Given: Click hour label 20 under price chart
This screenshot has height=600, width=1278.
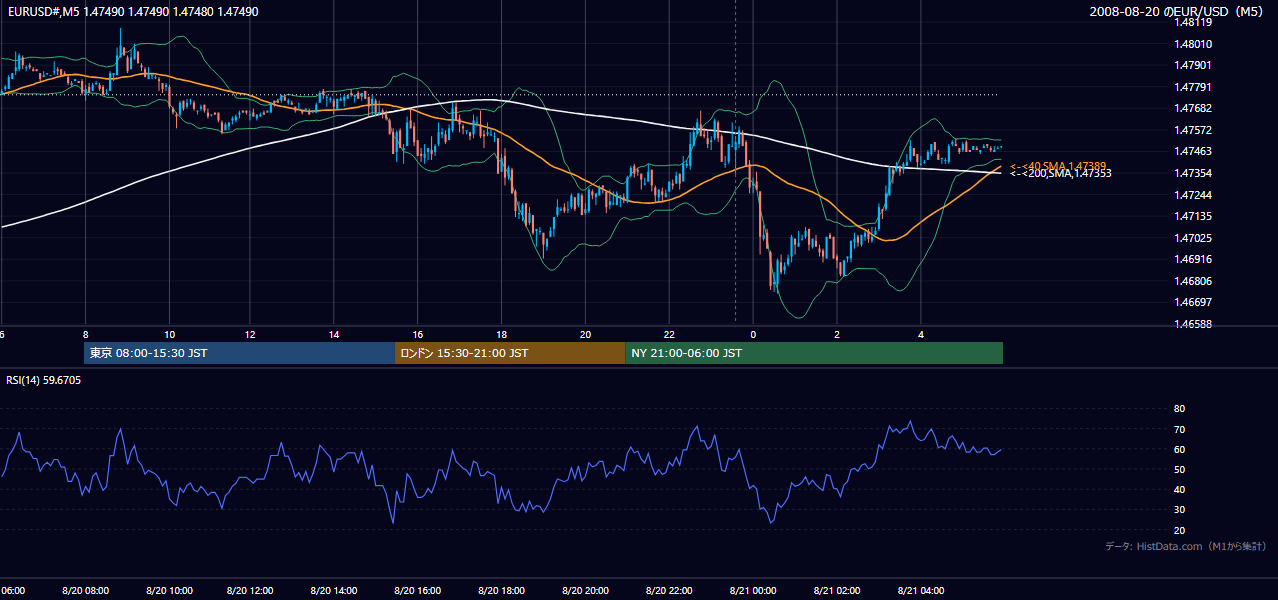Looking at the screenshot, I should coord(586,335).
